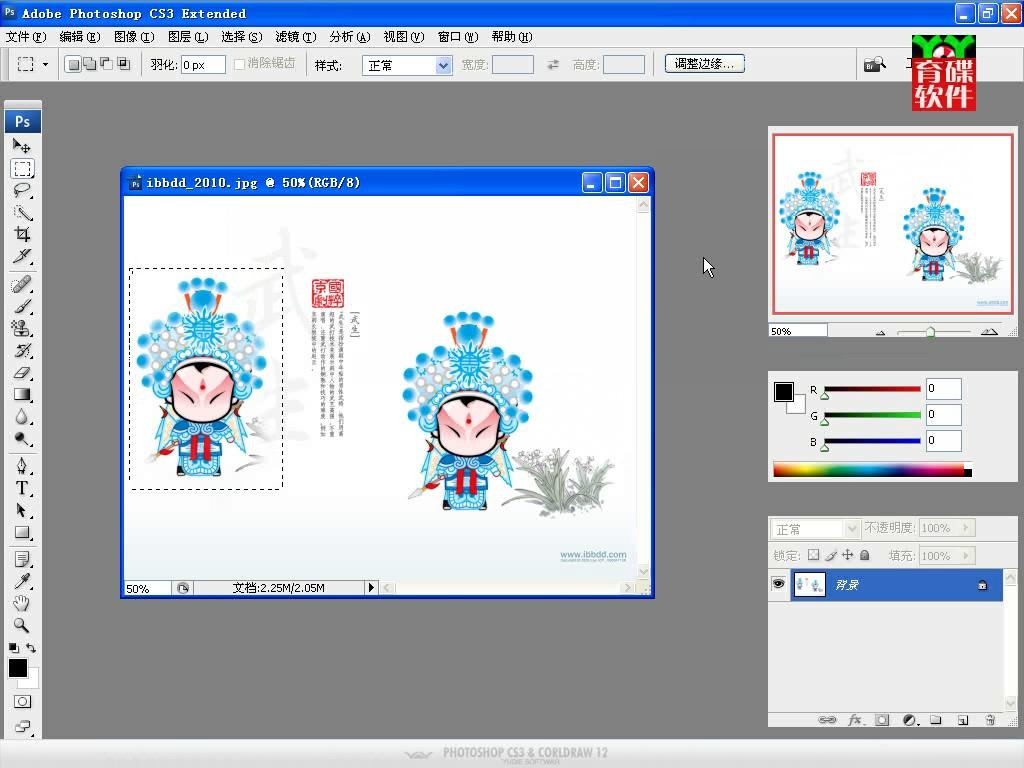The image size is (1024, 768).
Task: Open the tool preset picker arrow
Action: tap(45, 64)
